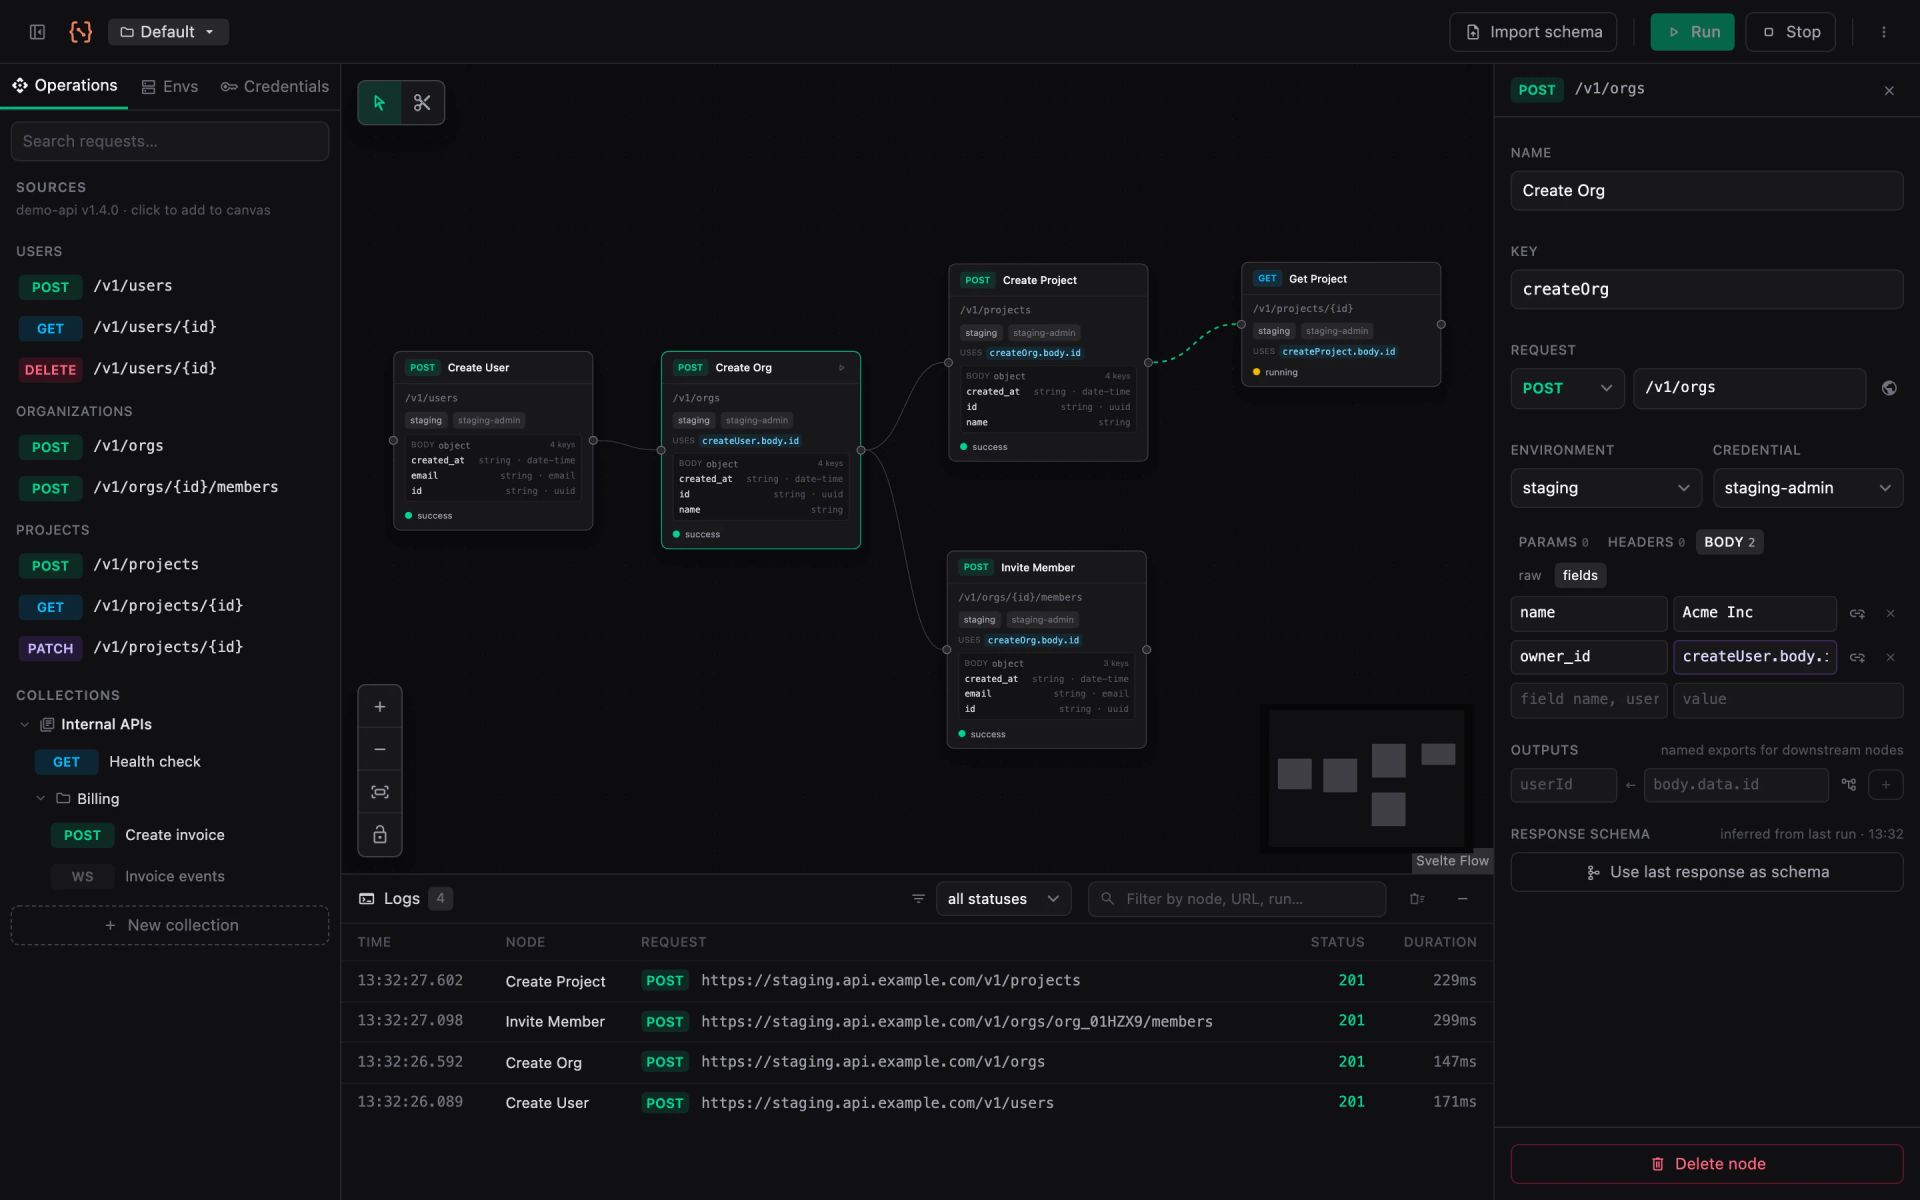Open the all statuses filter dropdown
Image resolution: width=1920 pixels, height=1200 pixels.
coord(1003,899)
